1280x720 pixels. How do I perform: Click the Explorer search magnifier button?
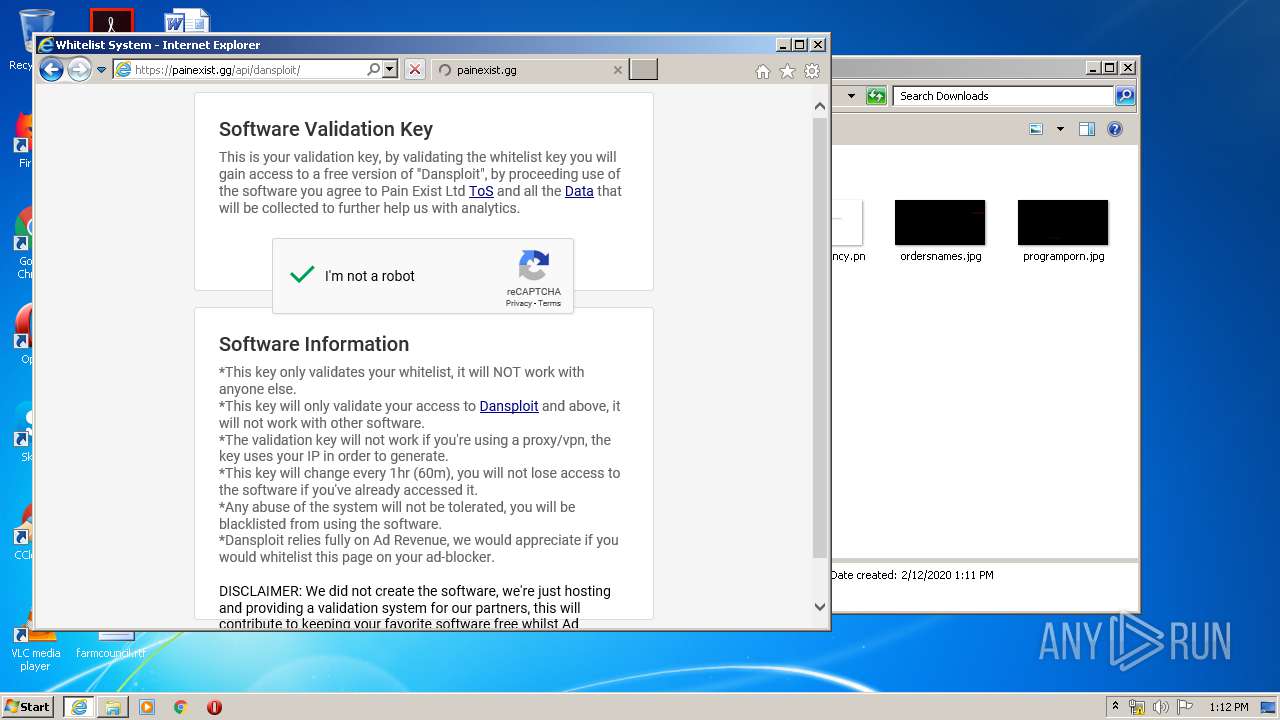[x=1125, y=96]
